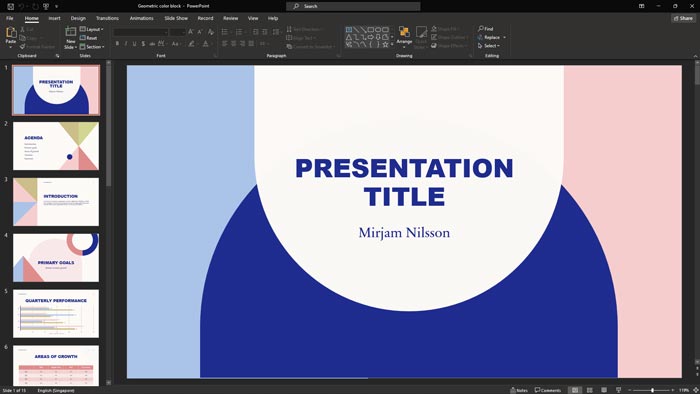Viewport: 700px width, 394px height.
Task: Click the Paste clipboard icon
Action: (x=11, y=32)
